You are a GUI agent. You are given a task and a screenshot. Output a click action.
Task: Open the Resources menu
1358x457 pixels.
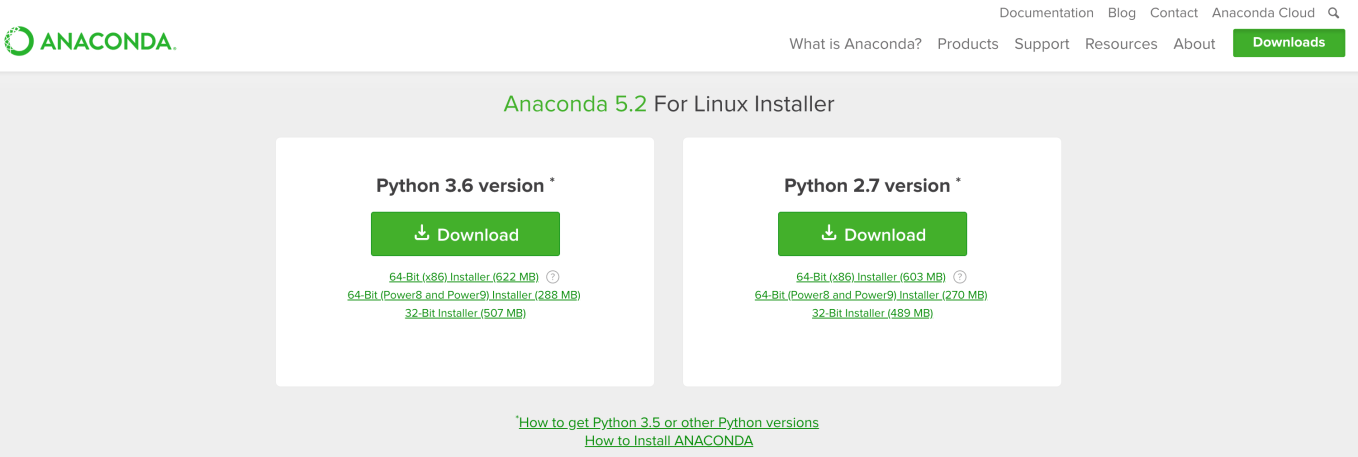[1121, 44]
